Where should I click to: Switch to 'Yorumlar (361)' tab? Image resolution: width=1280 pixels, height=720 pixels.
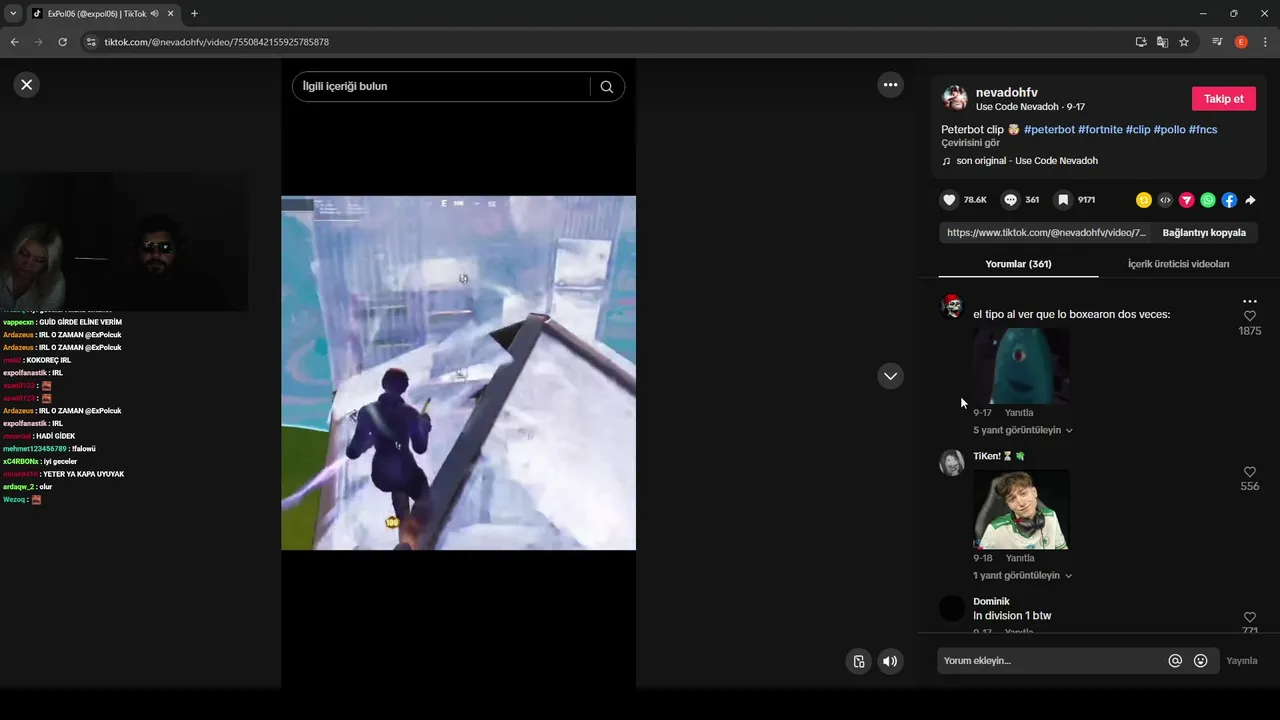[x=1018, y=264]
